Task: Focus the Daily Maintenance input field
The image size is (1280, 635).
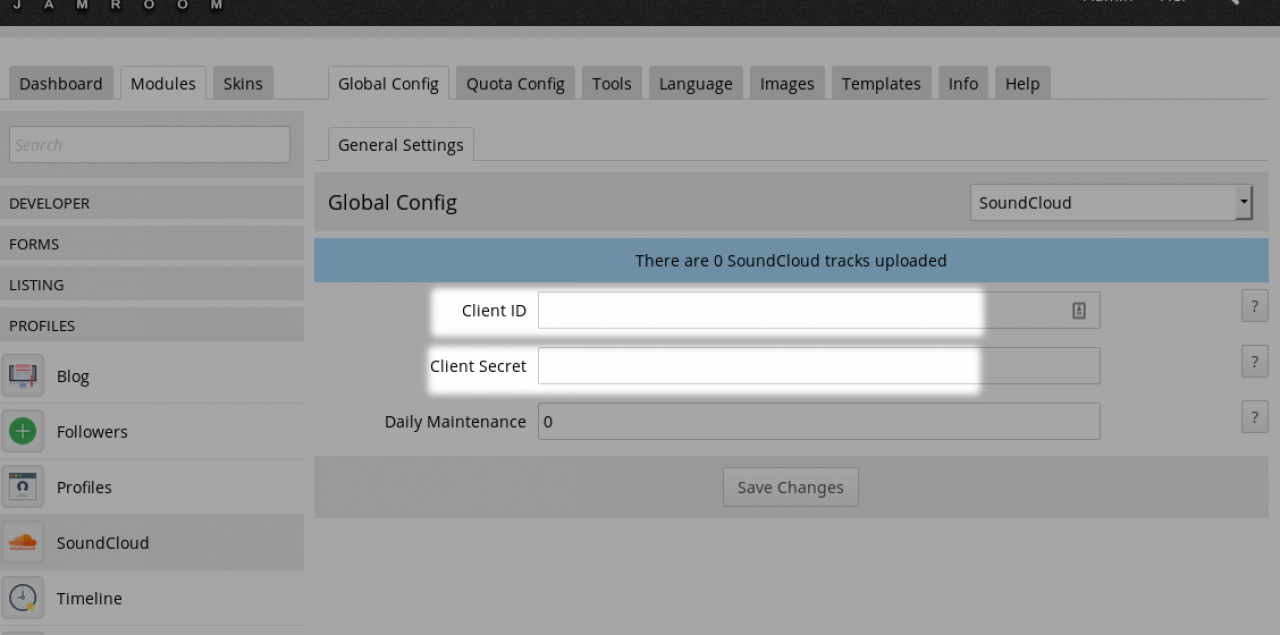Action: pyautogui.click(x=818, y=422)
